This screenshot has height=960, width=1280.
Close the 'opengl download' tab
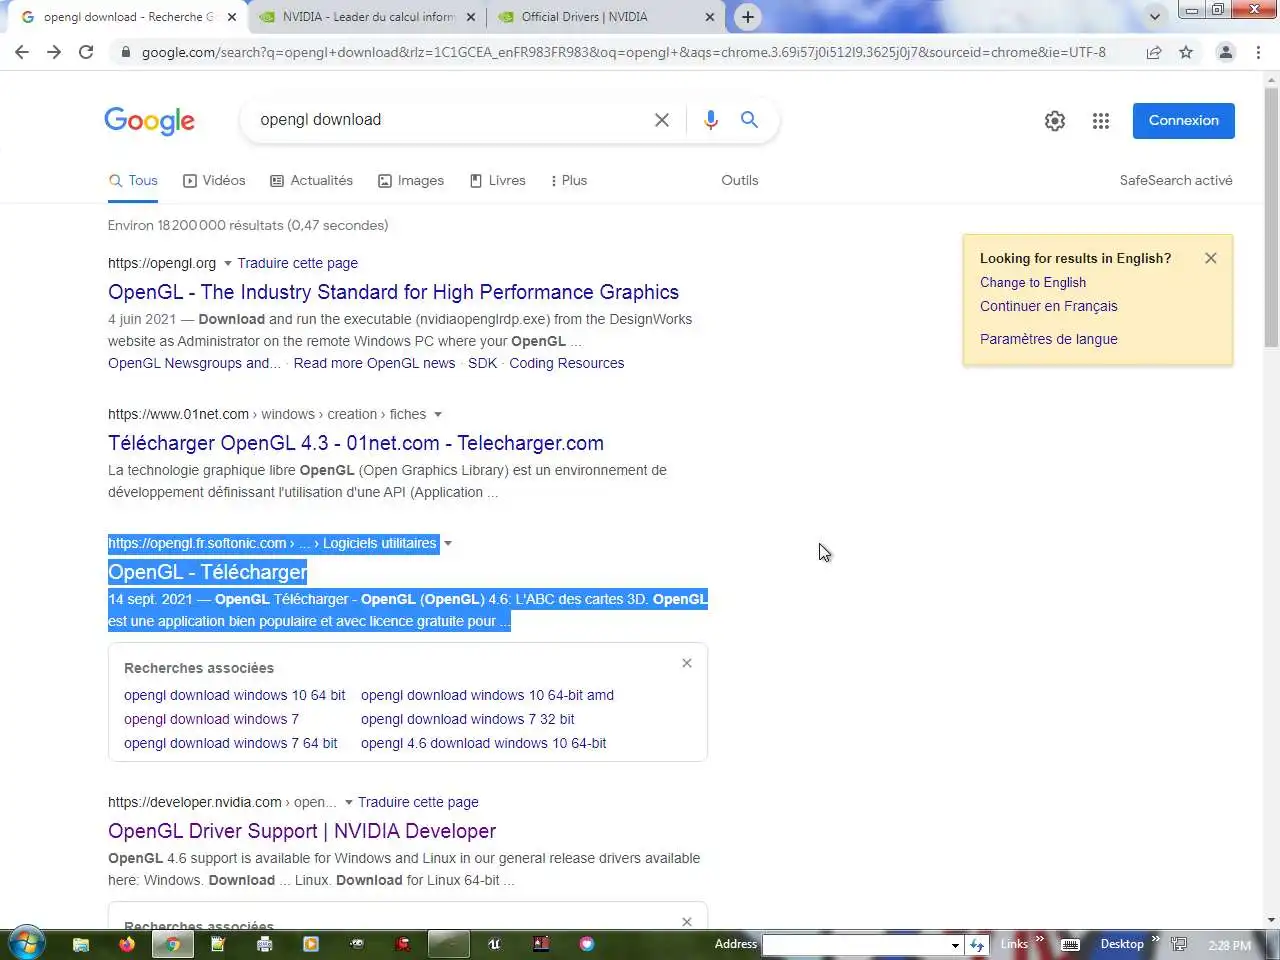coord(232,17)
